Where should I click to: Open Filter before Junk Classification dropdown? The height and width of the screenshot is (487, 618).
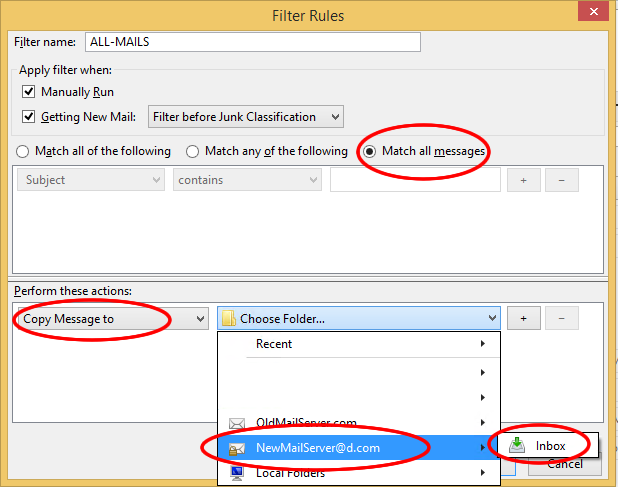246,117
